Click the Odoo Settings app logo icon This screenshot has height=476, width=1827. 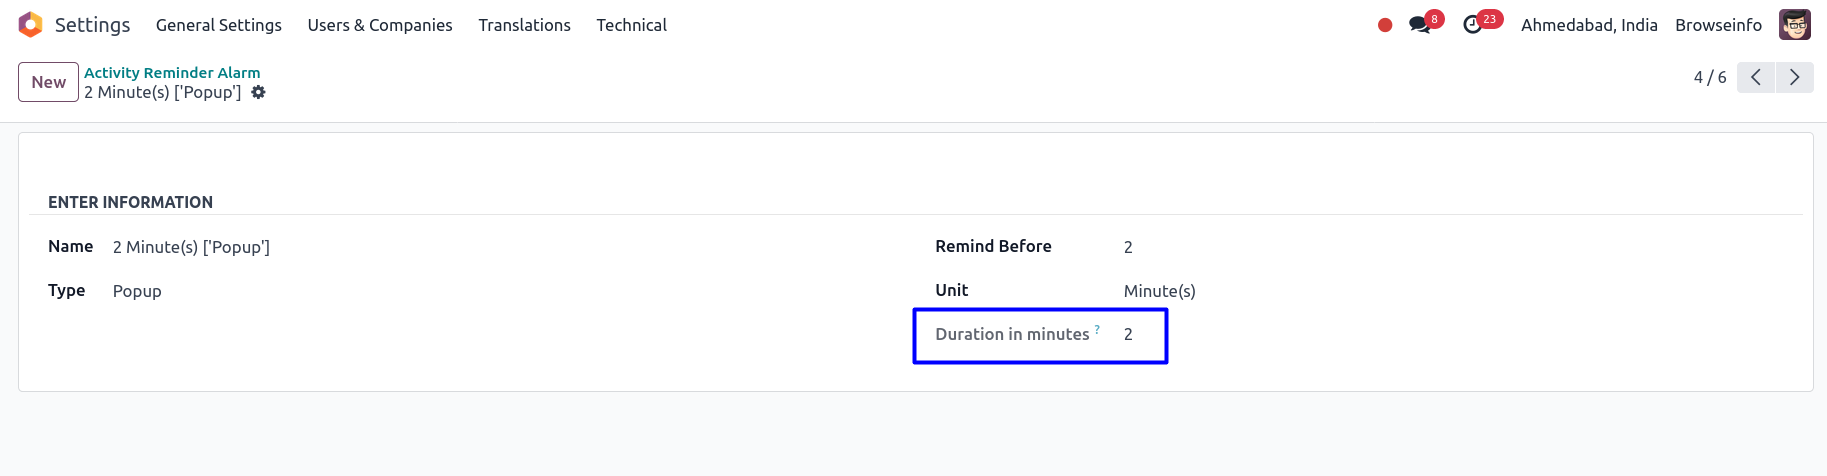coord(31,25)
